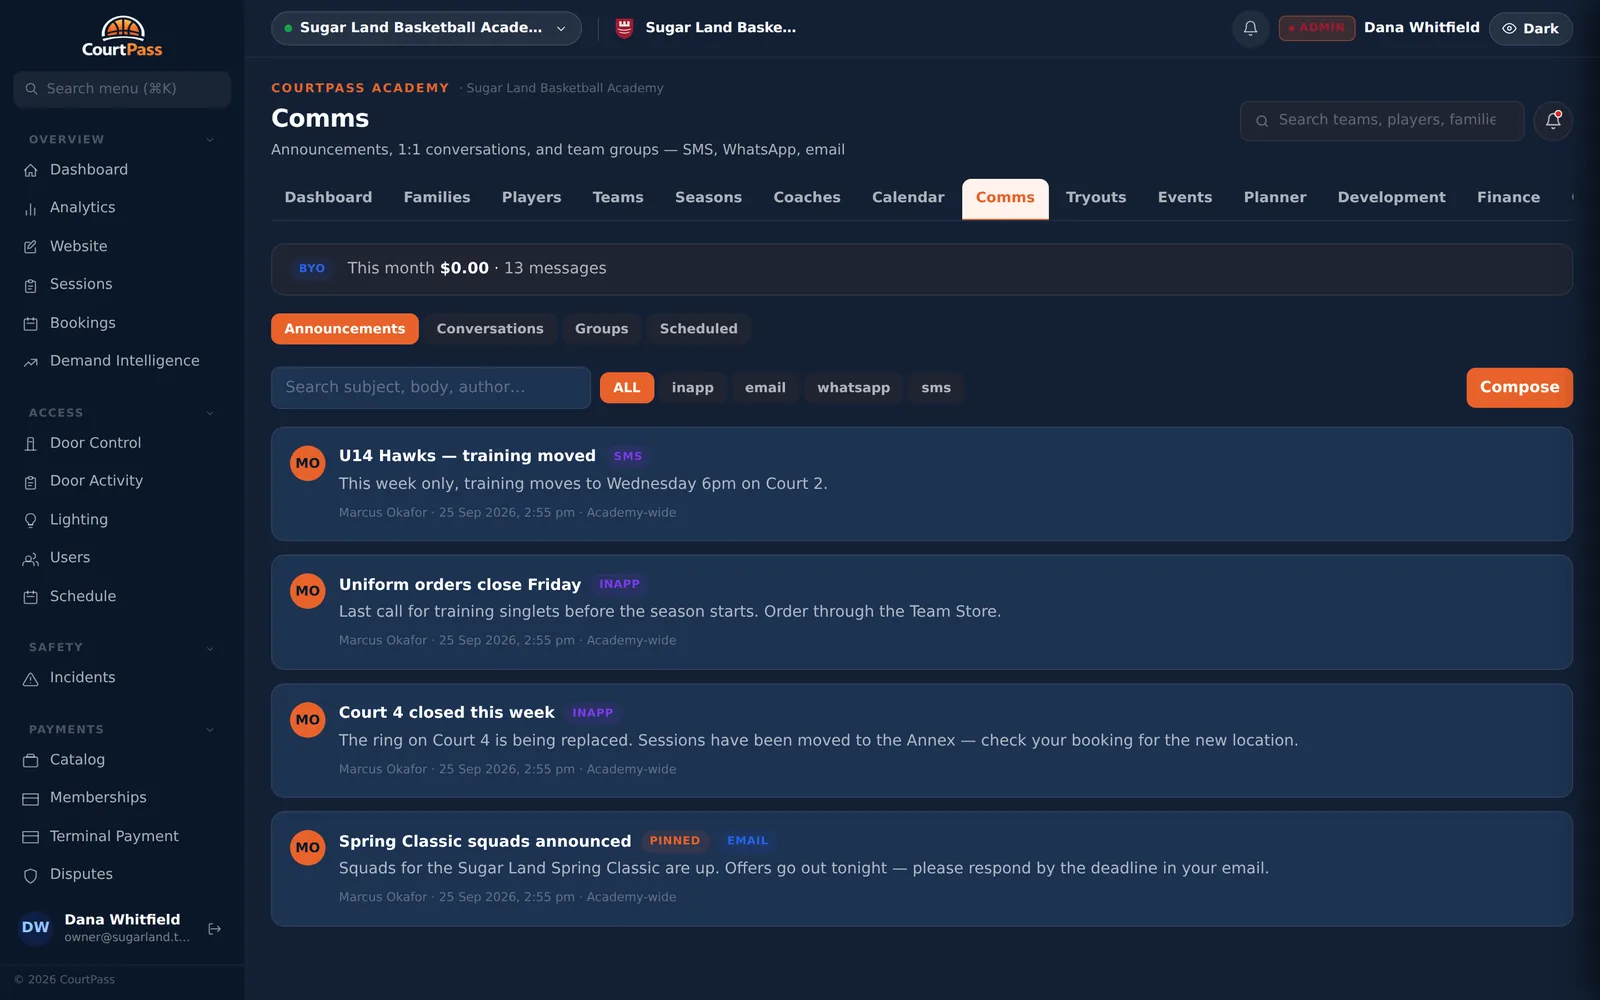Viewport: 1600px width, 1000px height.
Task: Focus the Search menu field in sidebar
Action: 122,89
